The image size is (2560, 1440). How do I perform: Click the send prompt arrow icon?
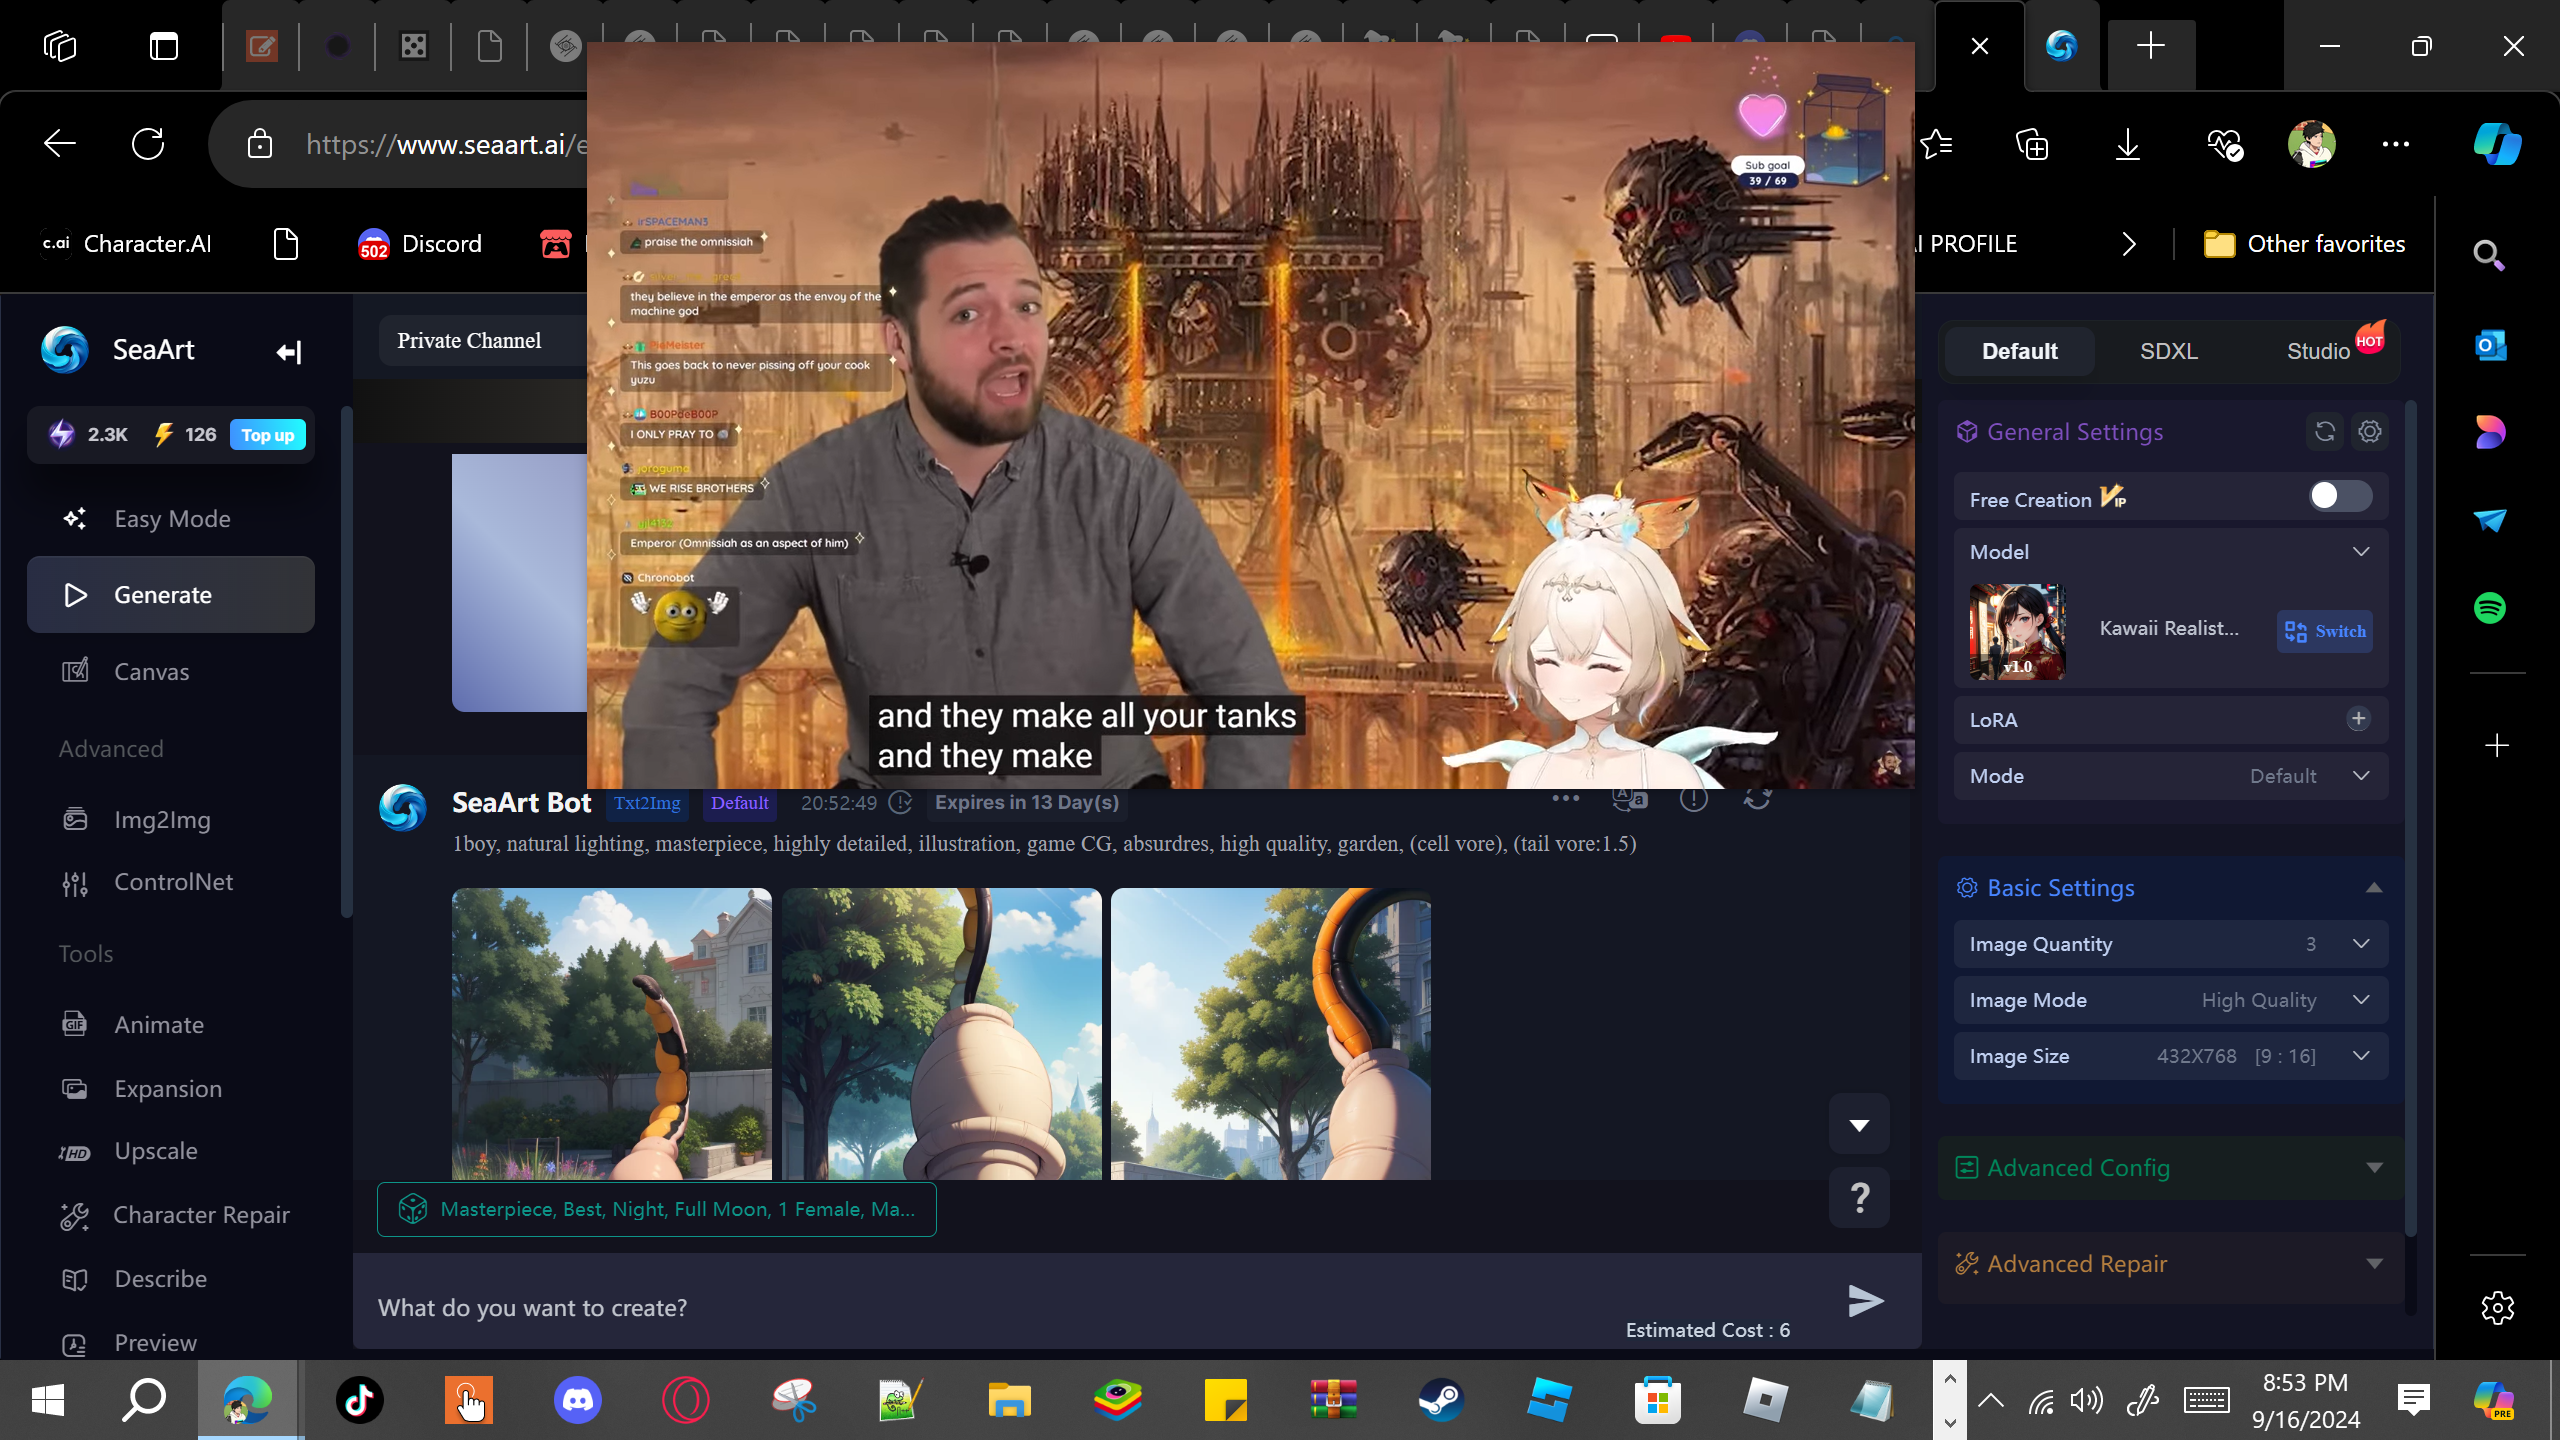point(1865,1301)
